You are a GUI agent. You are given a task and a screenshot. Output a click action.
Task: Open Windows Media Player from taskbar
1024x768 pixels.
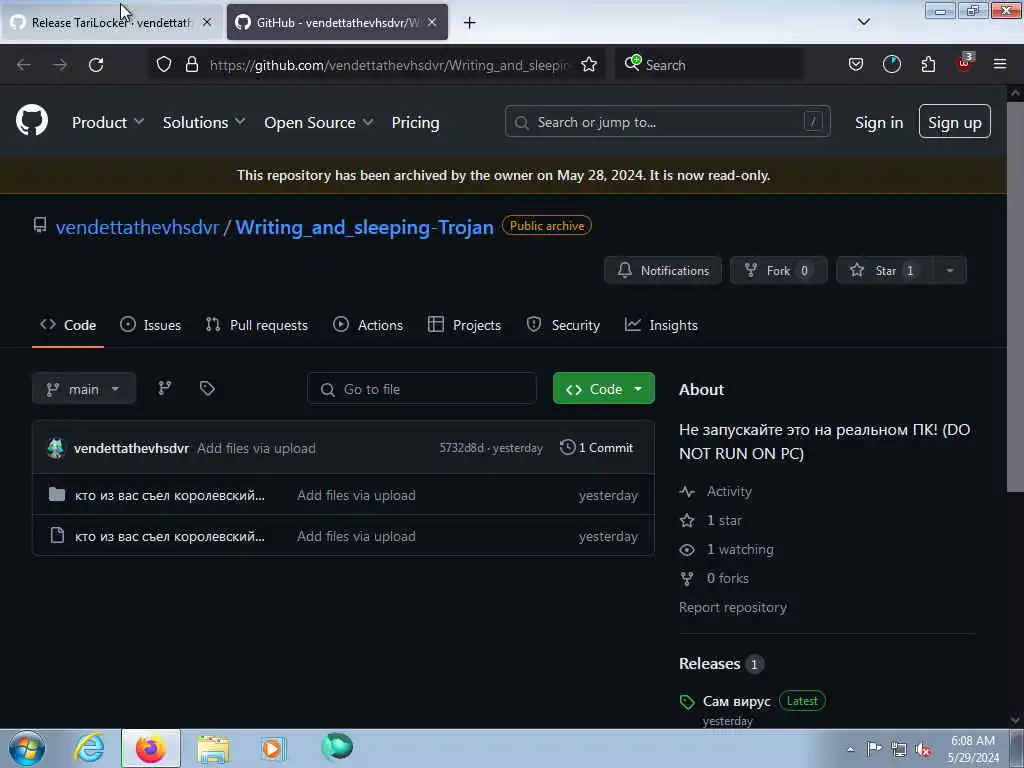(x=274, y=748)
